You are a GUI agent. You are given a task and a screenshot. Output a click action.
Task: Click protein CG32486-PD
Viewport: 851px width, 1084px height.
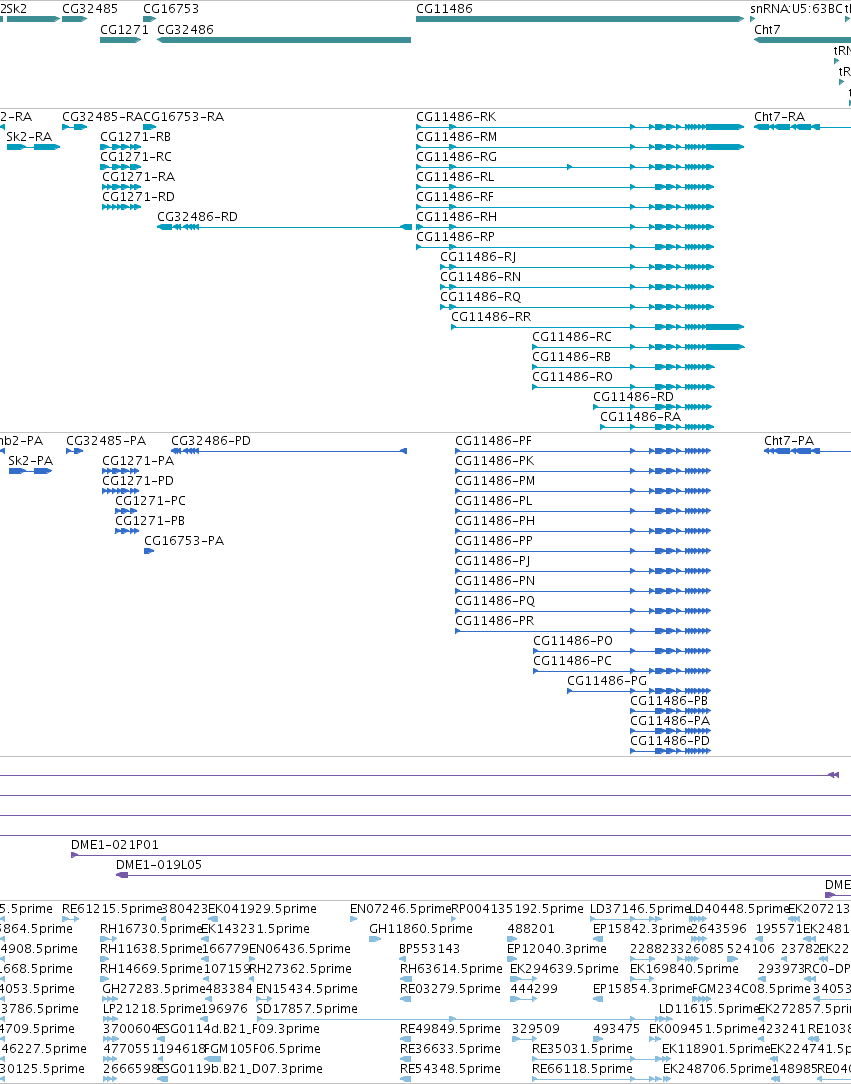211,441
